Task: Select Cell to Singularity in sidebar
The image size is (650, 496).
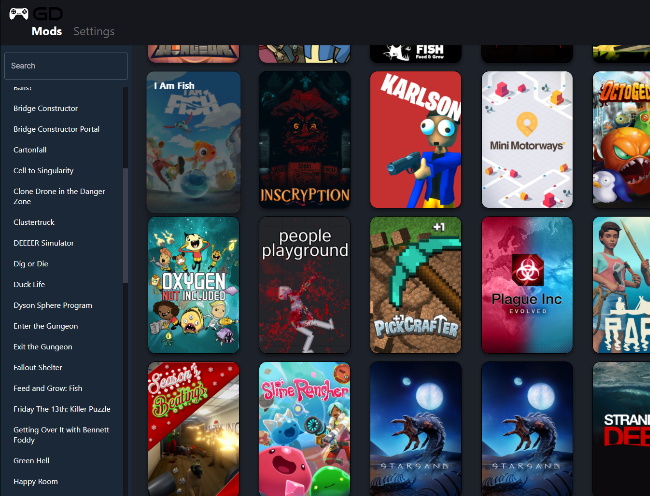Action: pos(44,171)
